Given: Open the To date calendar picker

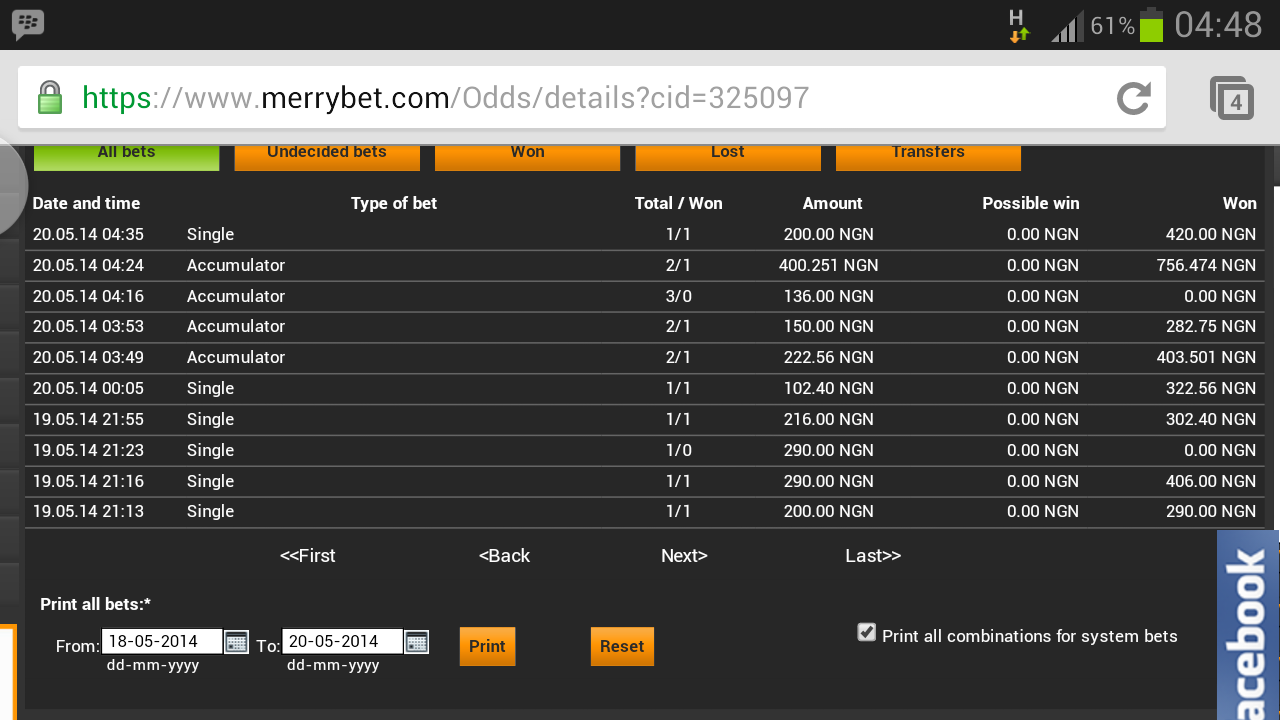Looking at the screenshot, I should pyautogui.click(x=416, y=642).
